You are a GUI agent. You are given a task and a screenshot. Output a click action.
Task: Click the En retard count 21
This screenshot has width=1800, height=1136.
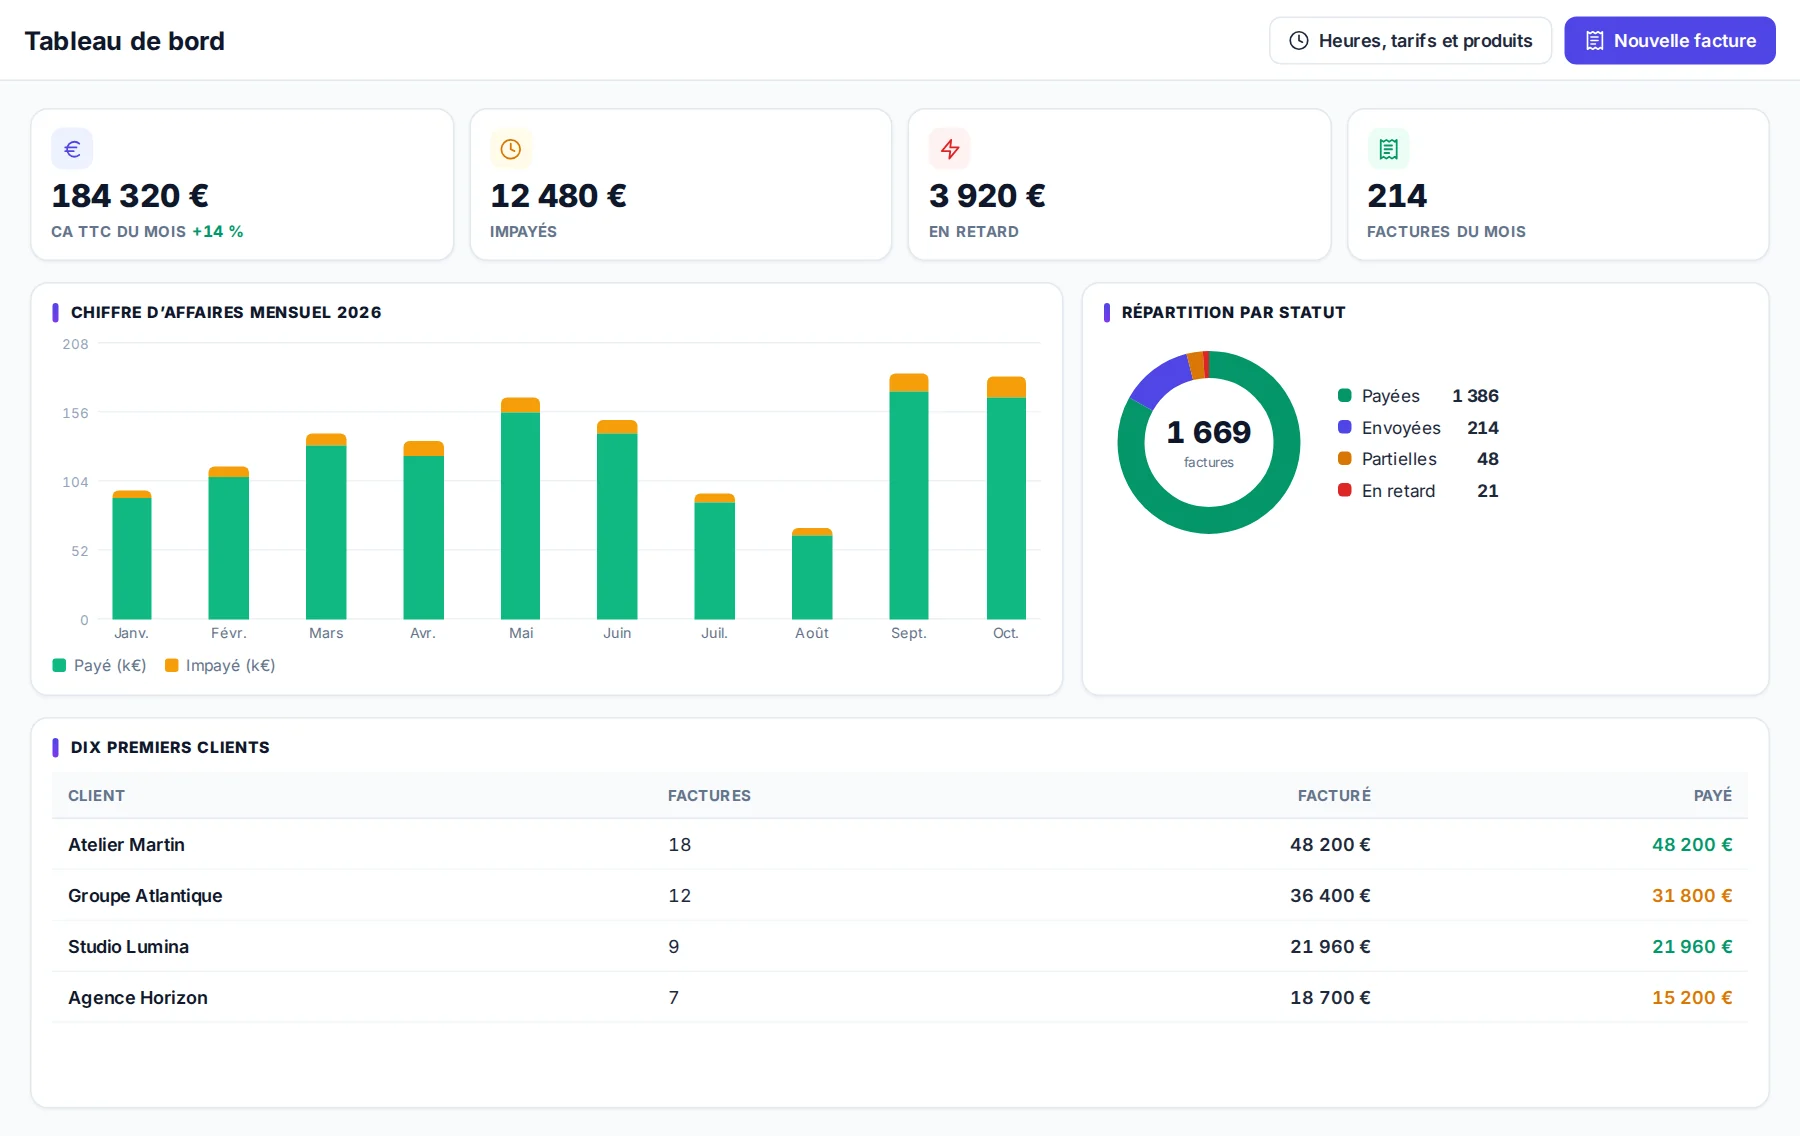(1488, 491)
